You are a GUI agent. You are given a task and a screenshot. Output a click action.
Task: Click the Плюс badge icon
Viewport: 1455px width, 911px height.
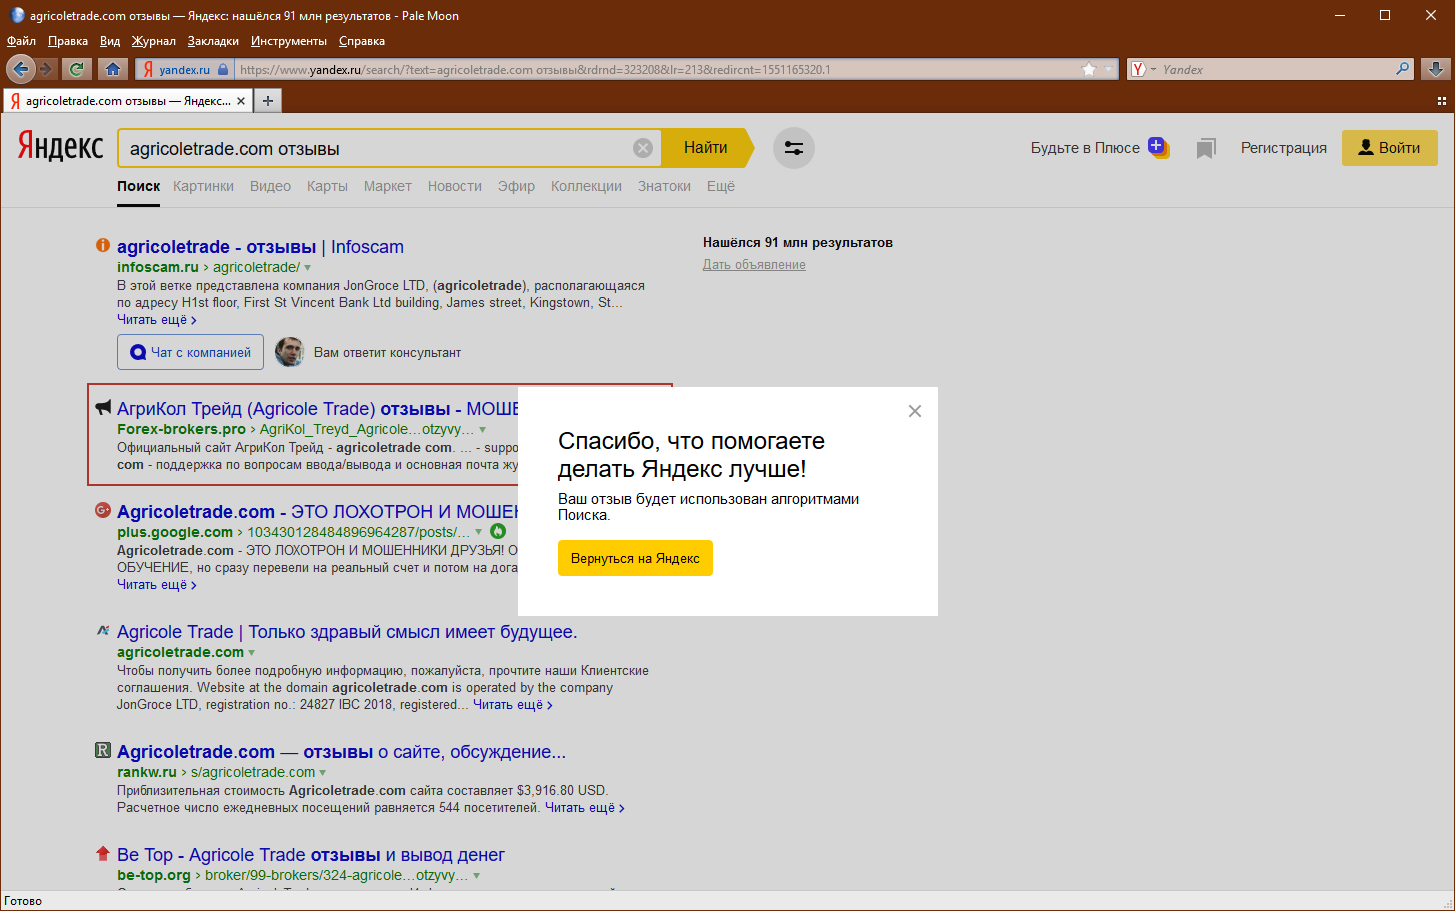(x=1158, y=147)
